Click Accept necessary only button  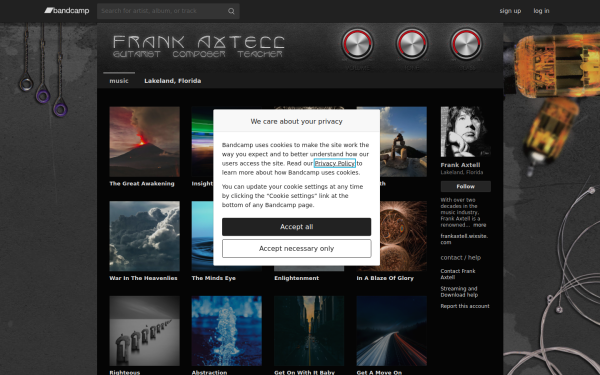coord(297,249)
